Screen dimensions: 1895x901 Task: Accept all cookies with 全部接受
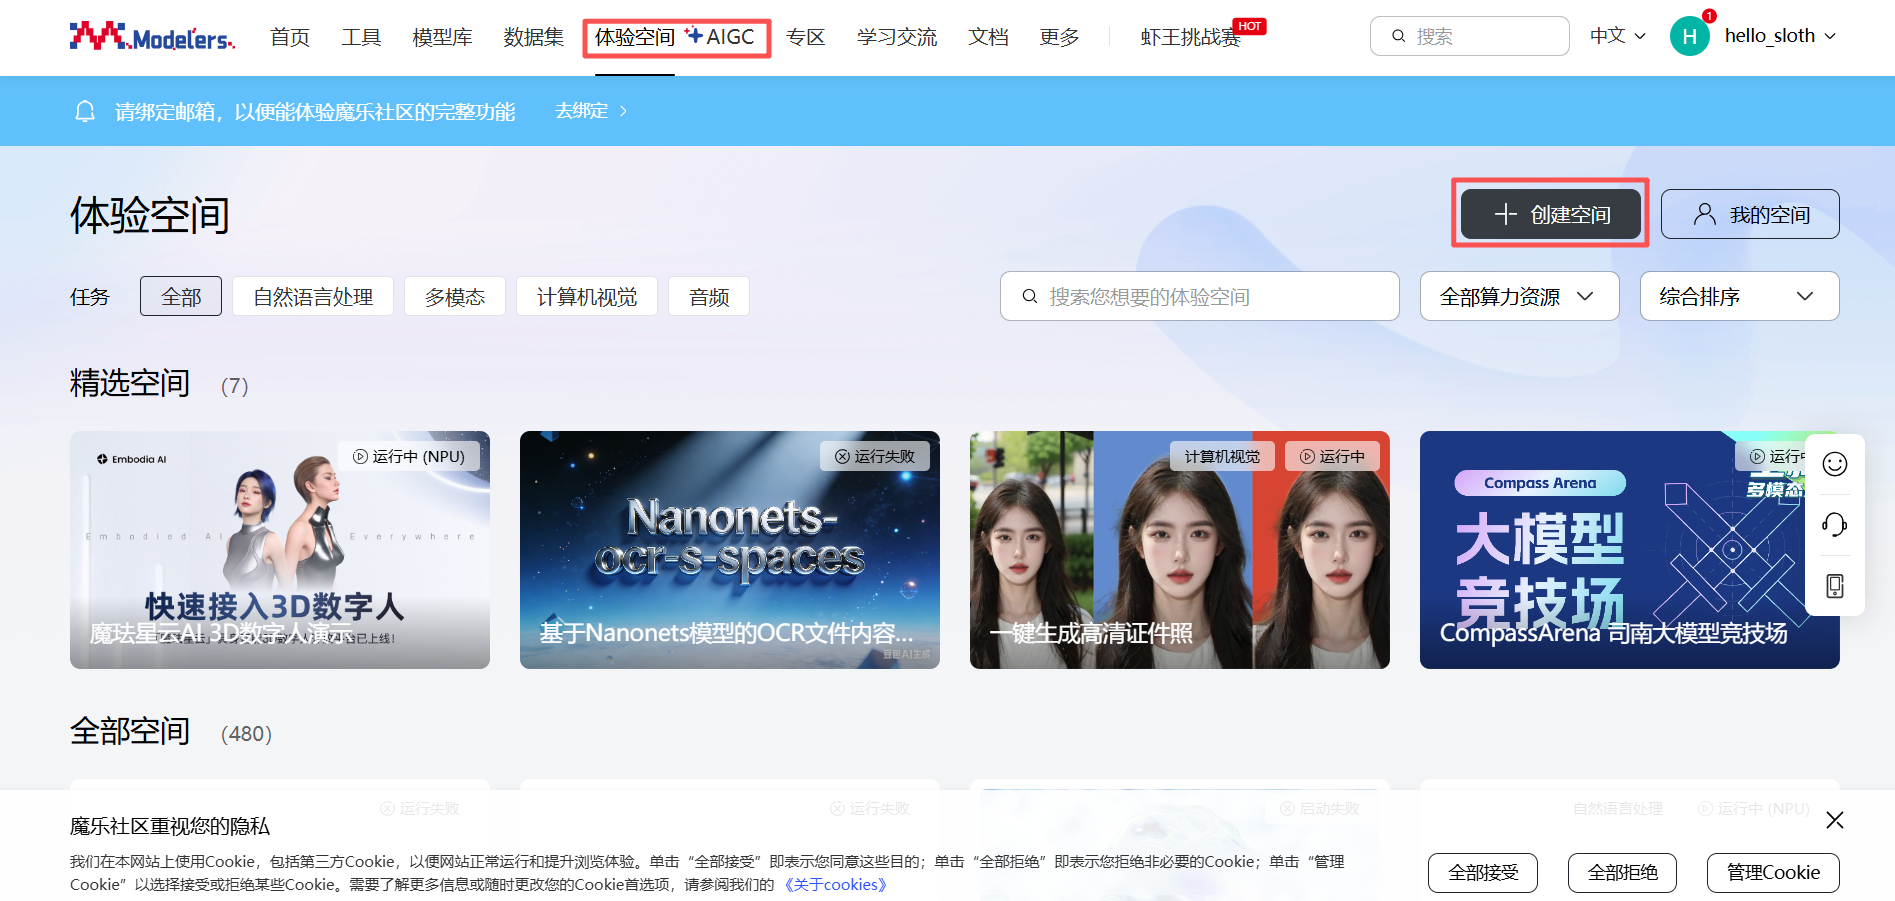[1482, 872]
